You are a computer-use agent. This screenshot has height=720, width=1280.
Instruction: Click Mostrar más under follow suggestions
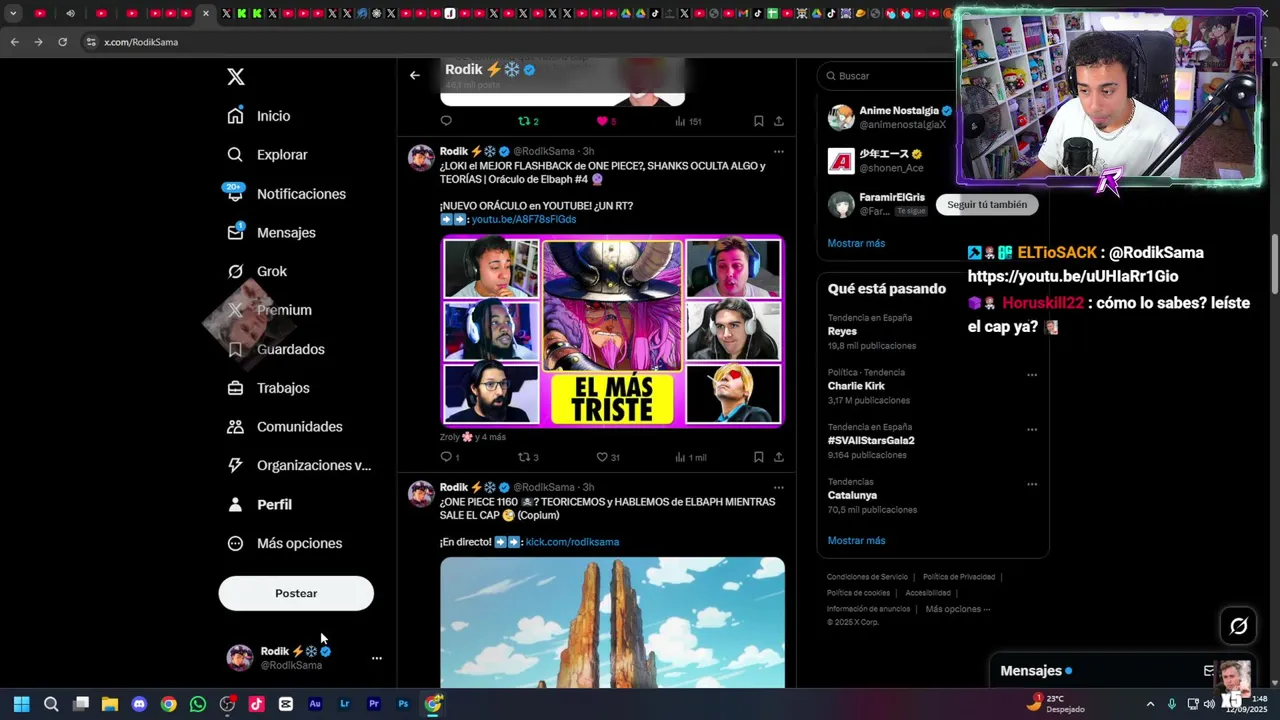tap(856, 243)
